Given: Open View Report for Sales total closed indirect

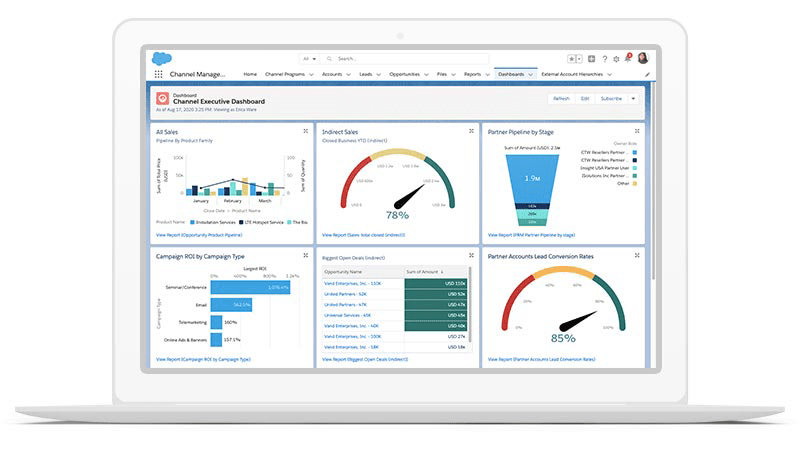Looking at the screenshot, I should 363,235.
